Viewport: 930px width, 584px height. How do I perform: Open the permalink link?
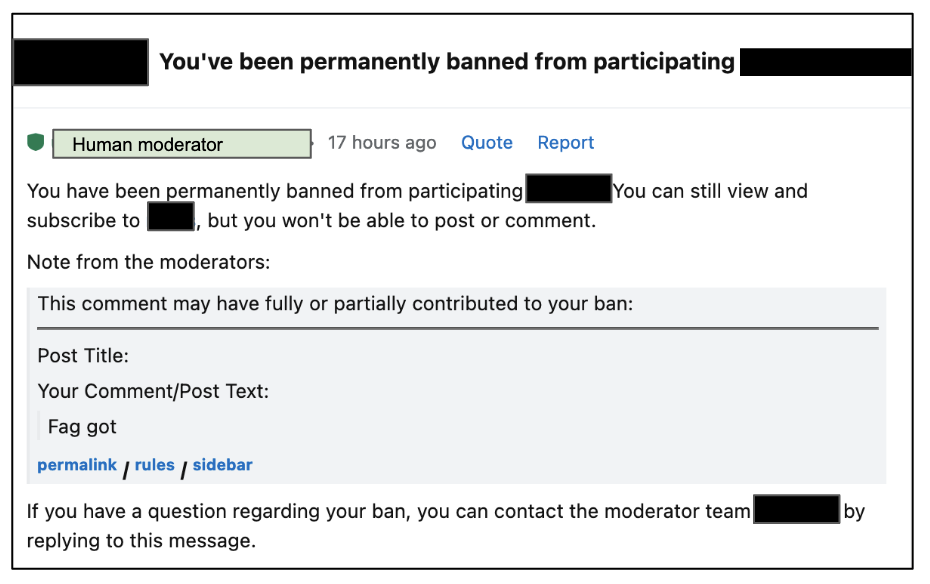[77, 465]
